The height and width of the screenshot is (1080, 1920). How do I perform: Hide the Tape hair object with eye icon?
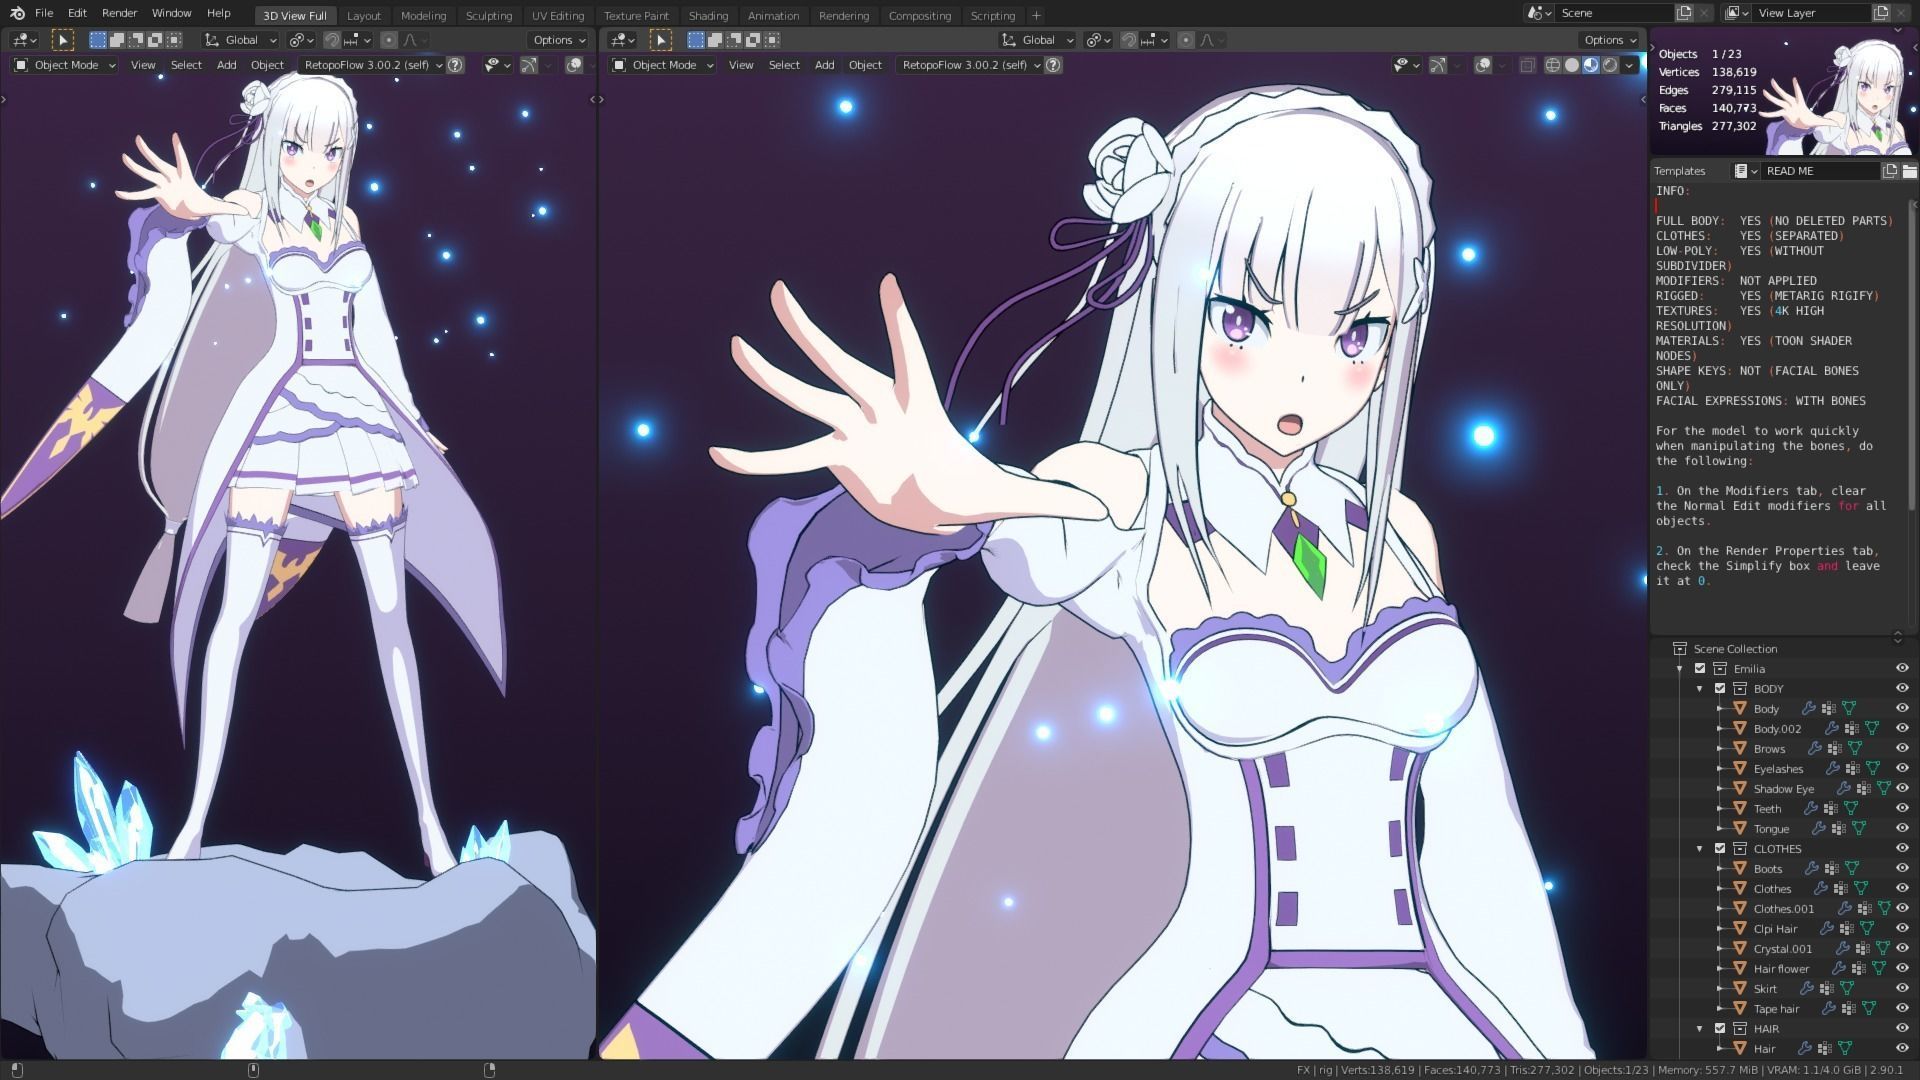(x=1902, y=1009)
